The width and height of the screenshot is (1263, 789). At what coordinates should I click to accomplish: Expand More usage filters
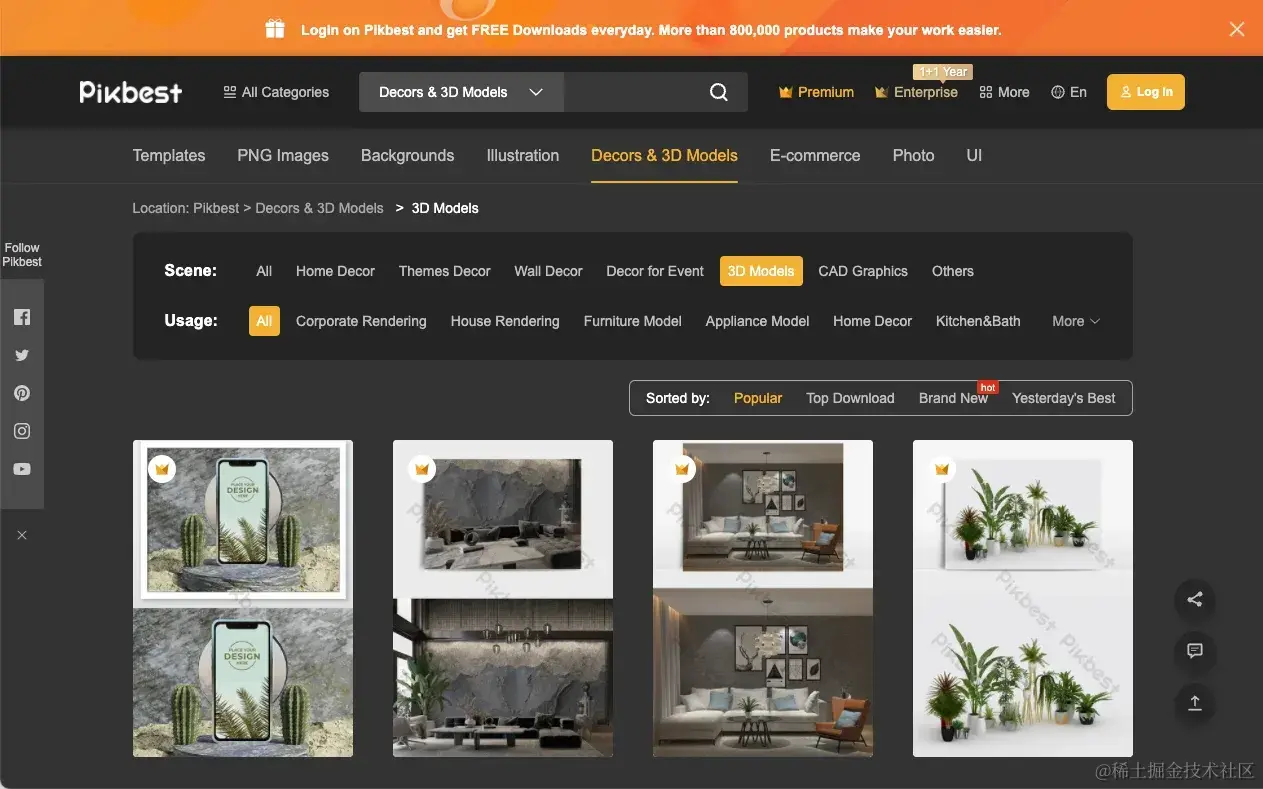coord(1076,321)
